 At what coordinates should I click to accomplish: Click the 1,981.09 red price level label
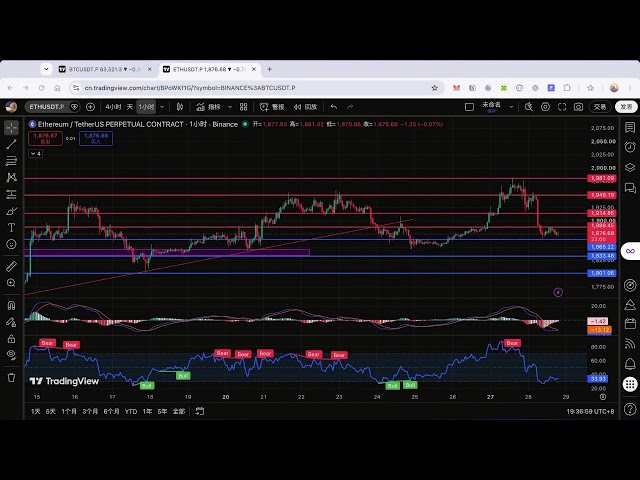pyautogui.click(x=602, y=178)
